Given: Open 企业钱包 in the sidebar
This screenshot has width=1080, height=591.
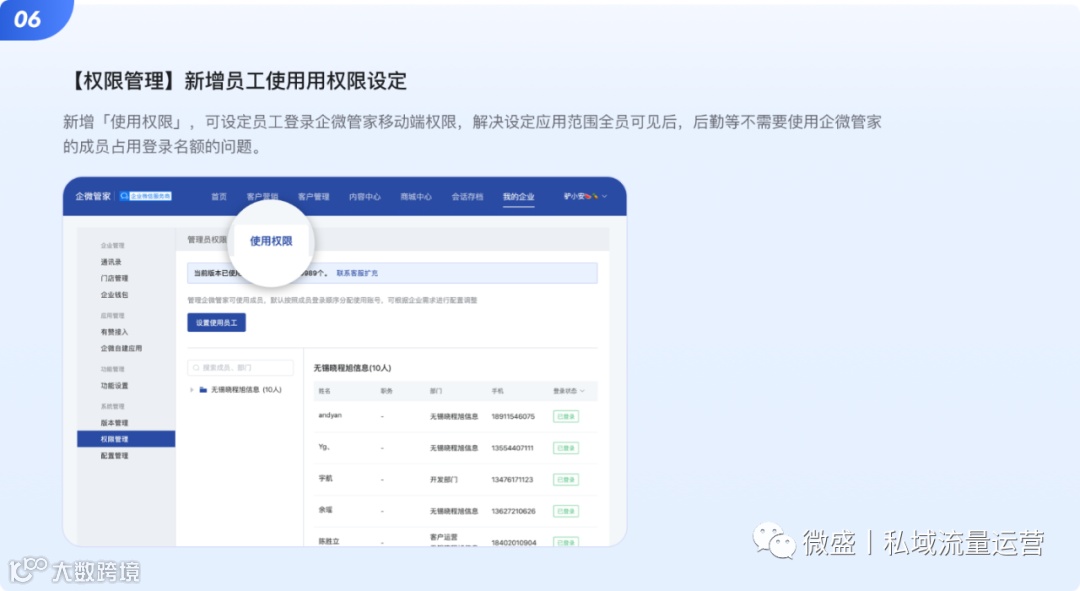Looking at the screenshot, I should pos(114,295).
